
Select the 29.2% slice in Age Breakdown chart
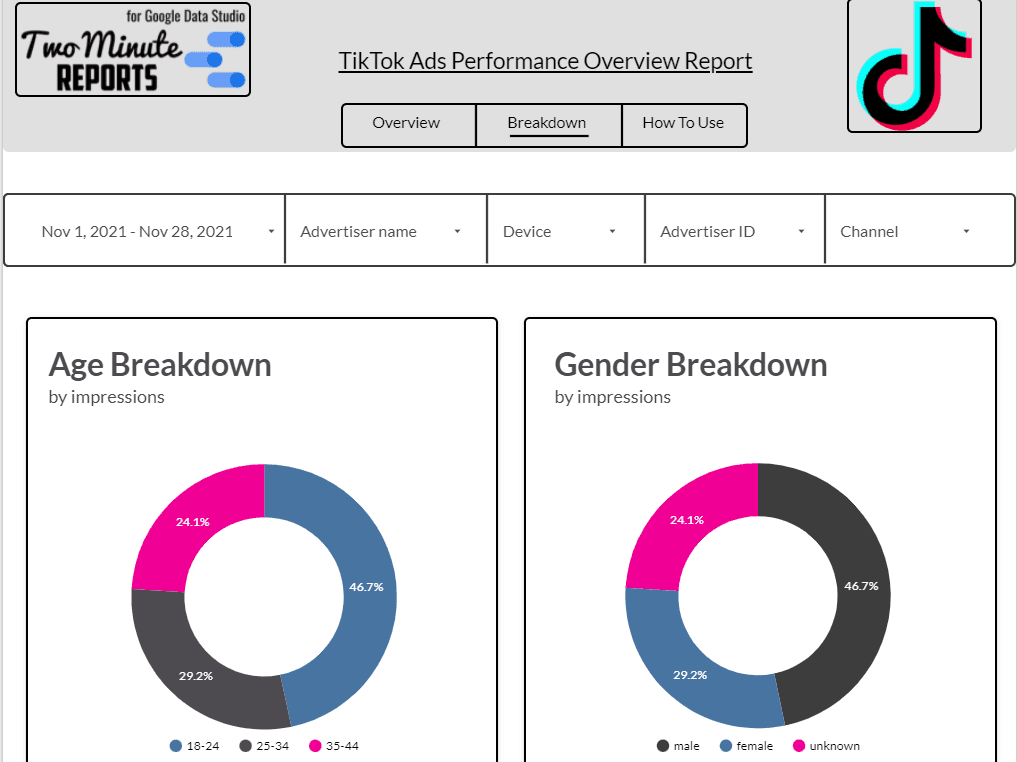pos(195,674)
